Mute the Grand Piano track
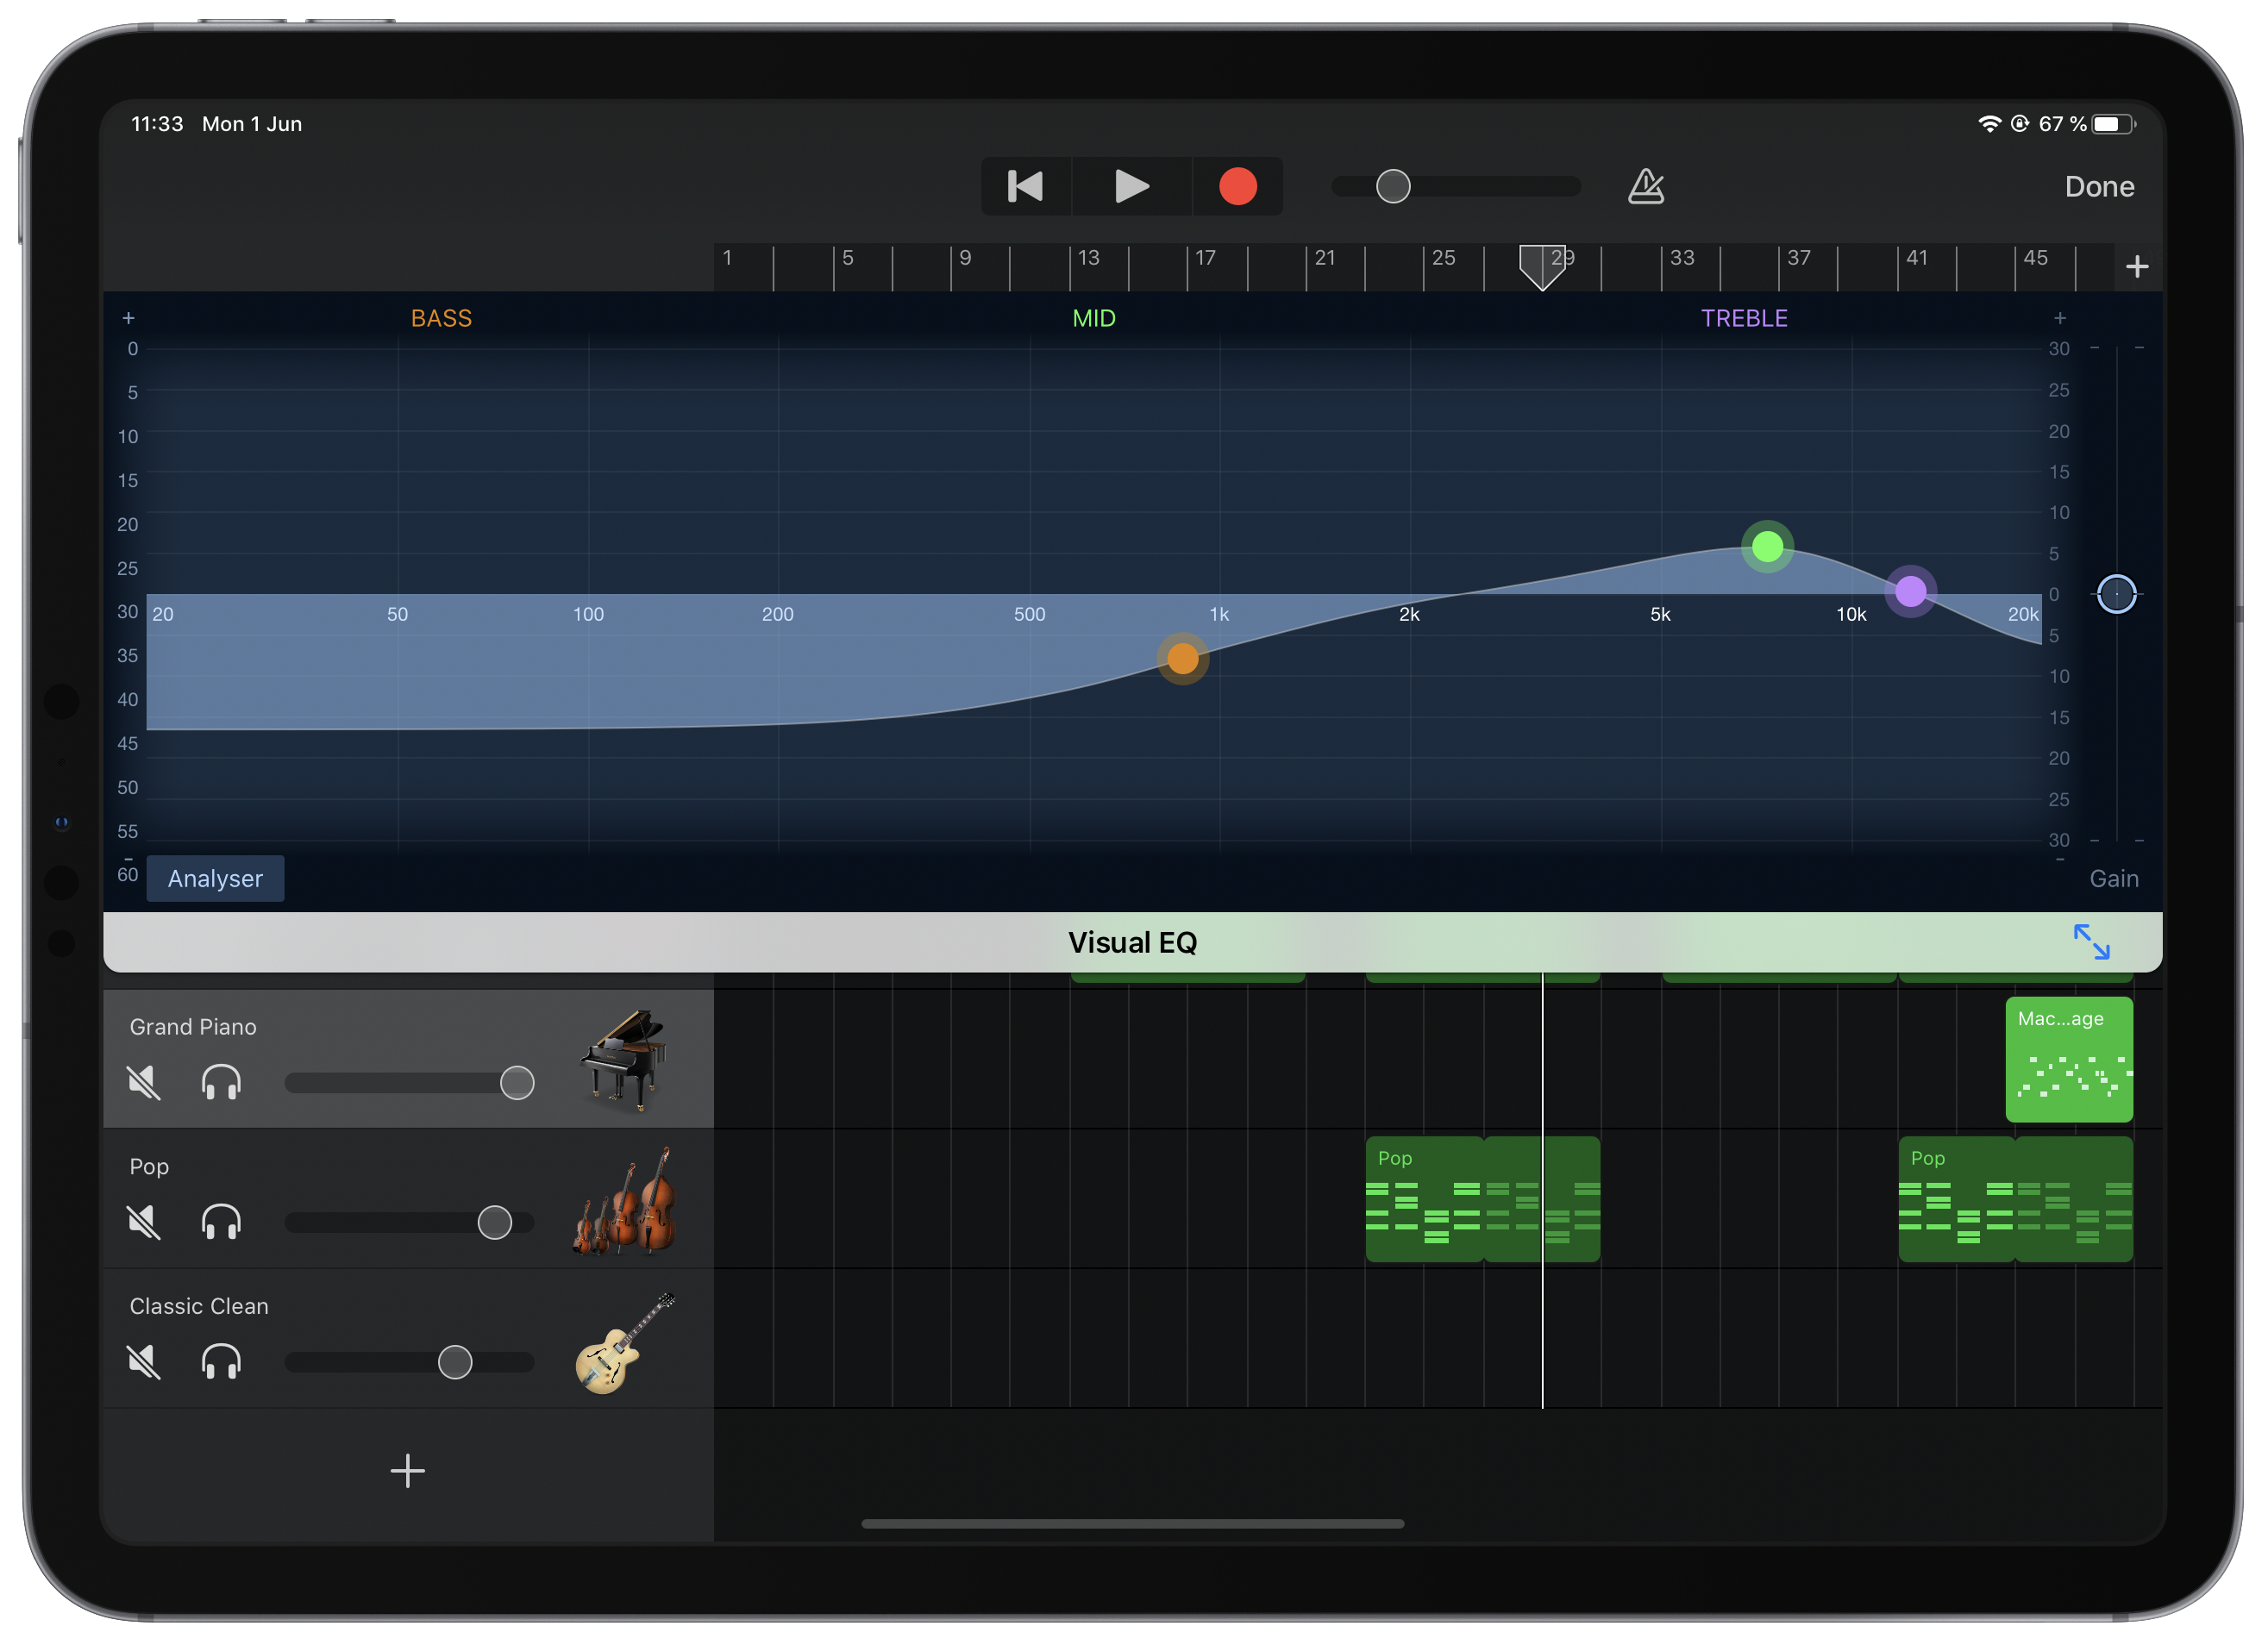Screen dimensions: 2268x1645 144,1082
